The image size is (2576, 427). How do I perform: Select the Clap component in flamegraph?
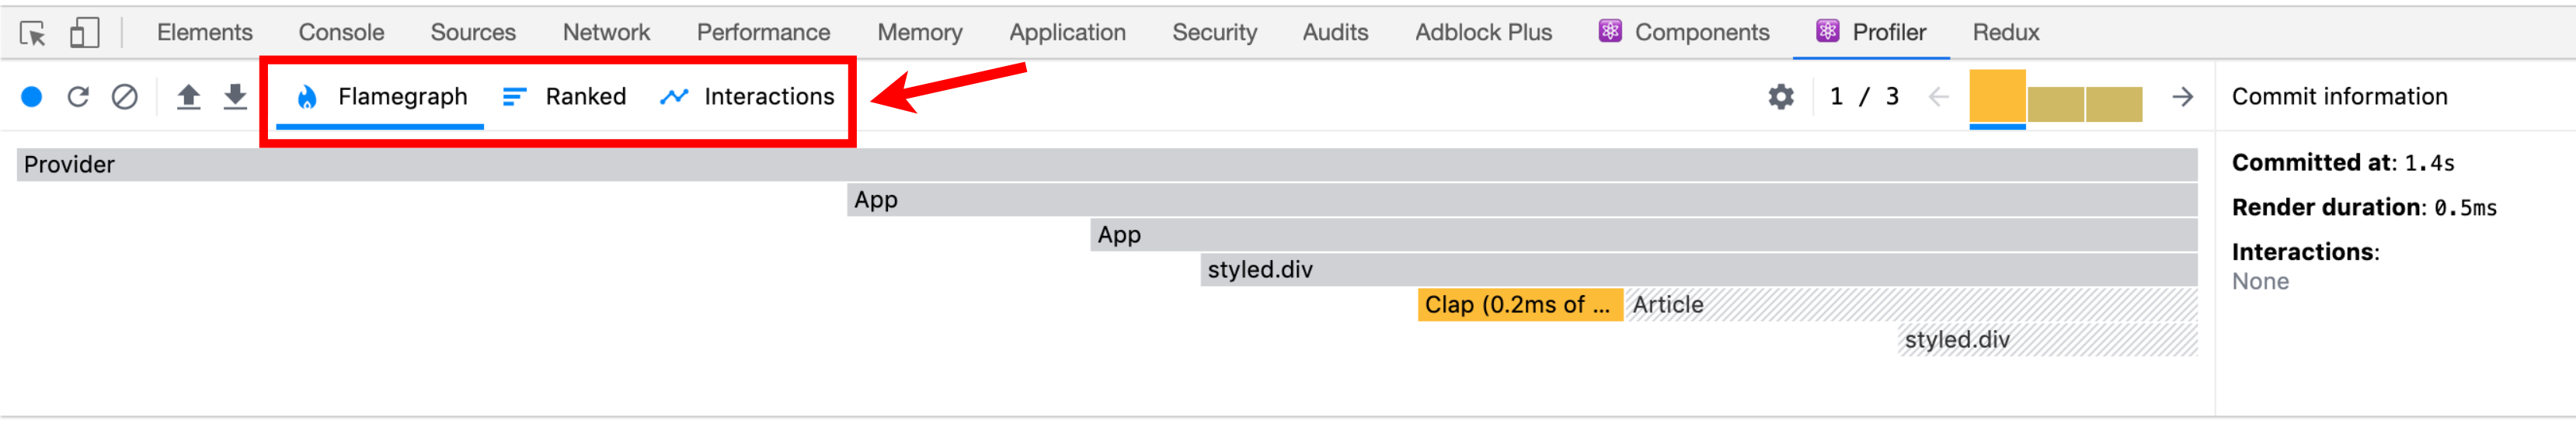coord(1519,305)
